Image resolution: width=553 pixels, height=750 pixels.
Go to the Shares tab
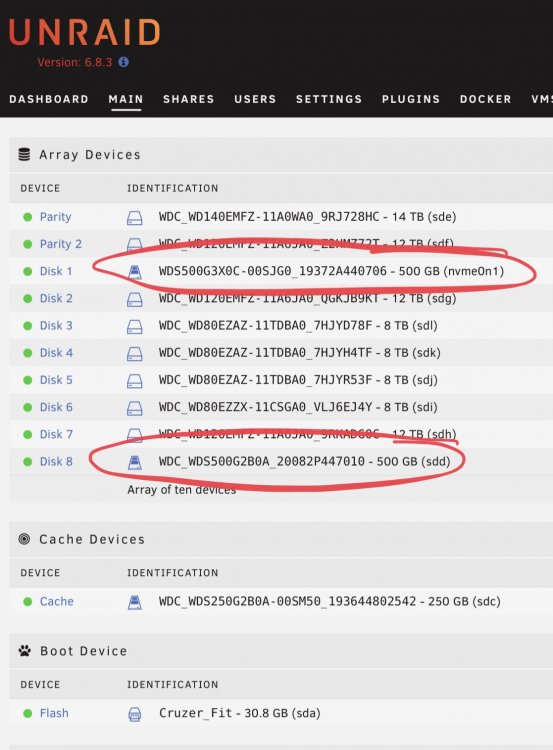188,99
